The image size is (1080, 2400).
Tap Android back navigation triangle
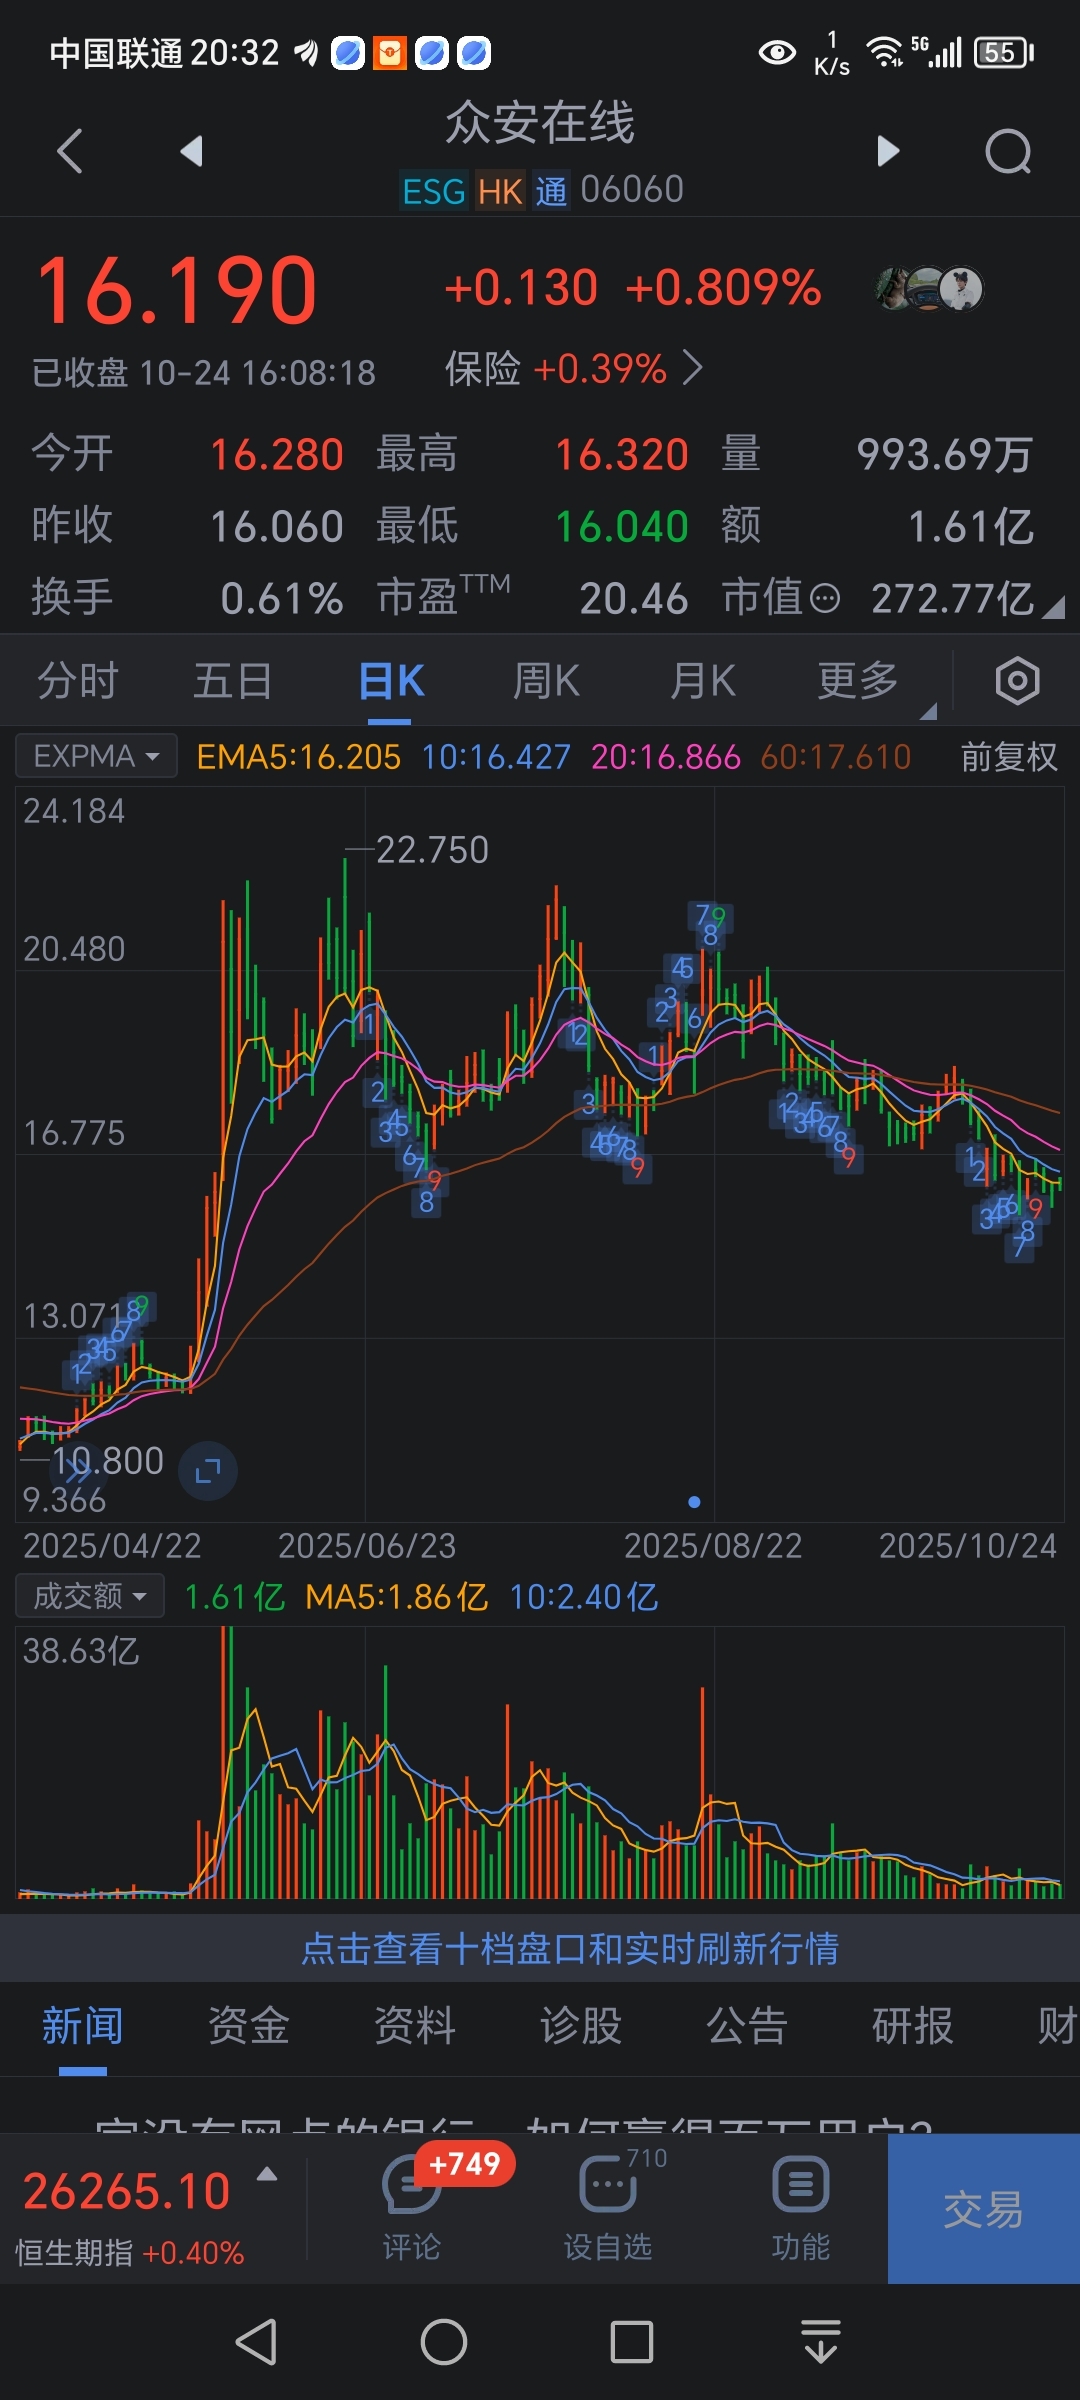click(x=256, y=2342)
